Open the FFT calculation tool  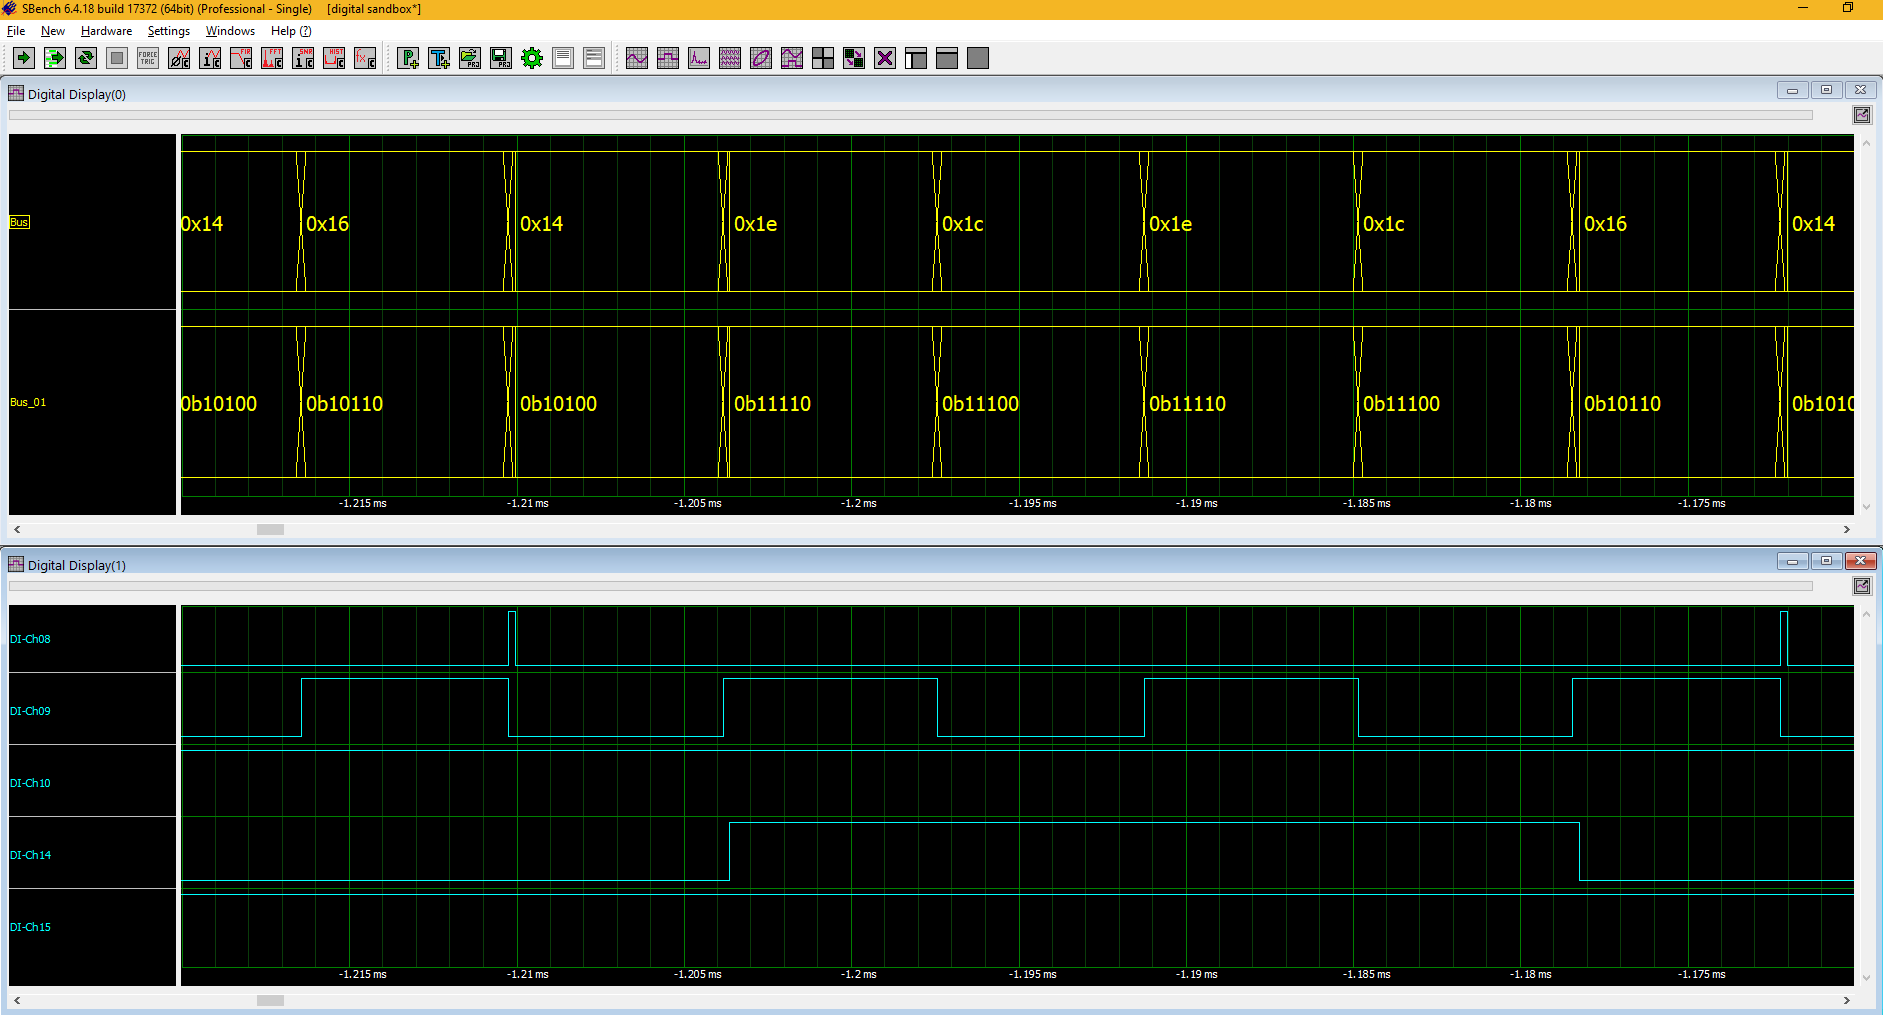click(x=272, y=58)
